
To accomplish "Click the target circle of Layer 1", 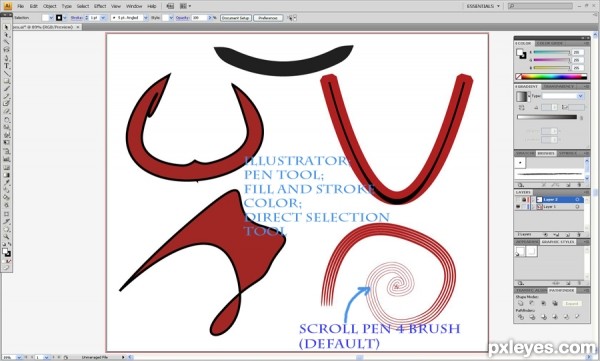I will click(577, 207).
